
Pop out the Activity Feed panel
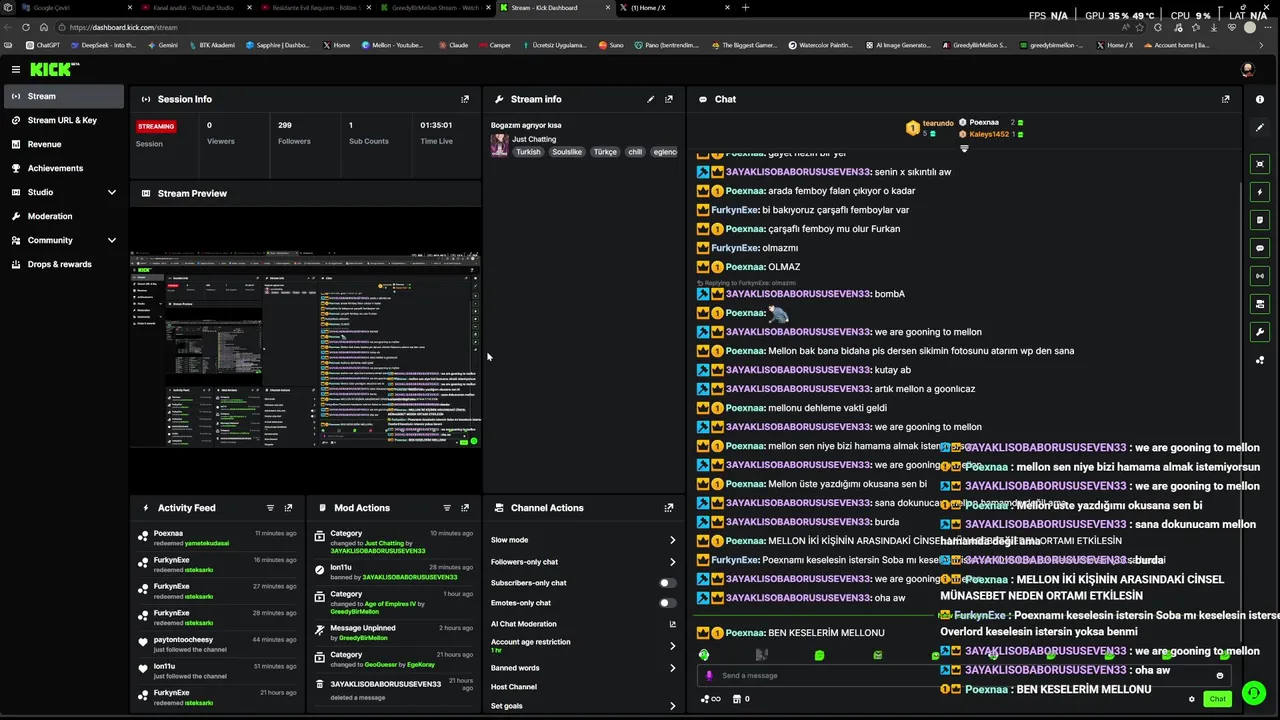[289, 508]
